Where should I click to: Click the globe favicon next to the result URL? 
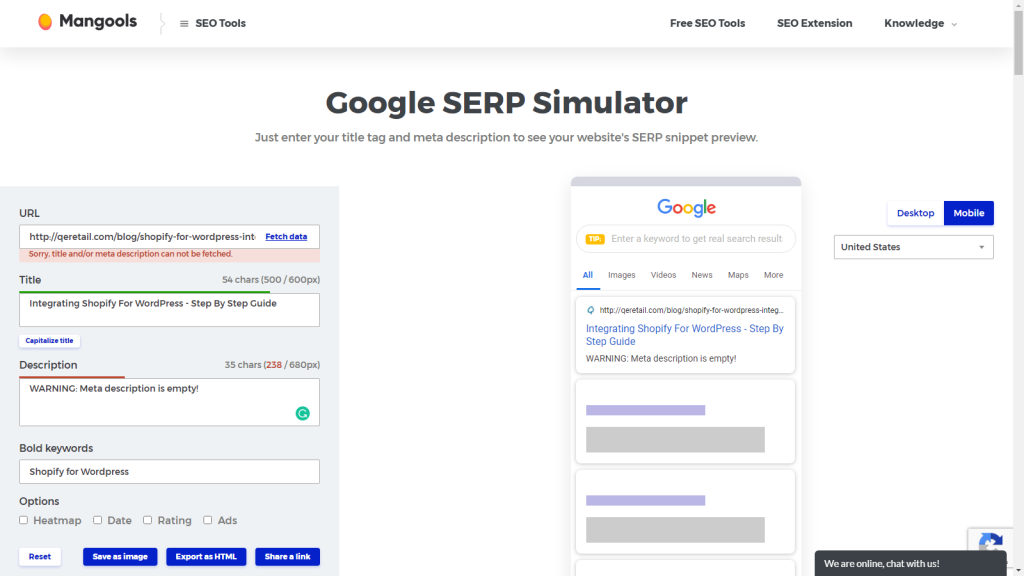(x=591, y=312)
